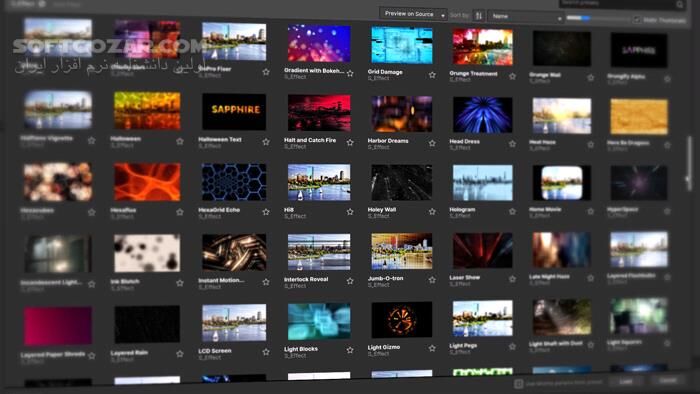Select the Hi8 thumbnail
This screenshot has width=700, height=394.
coord(319,182)
